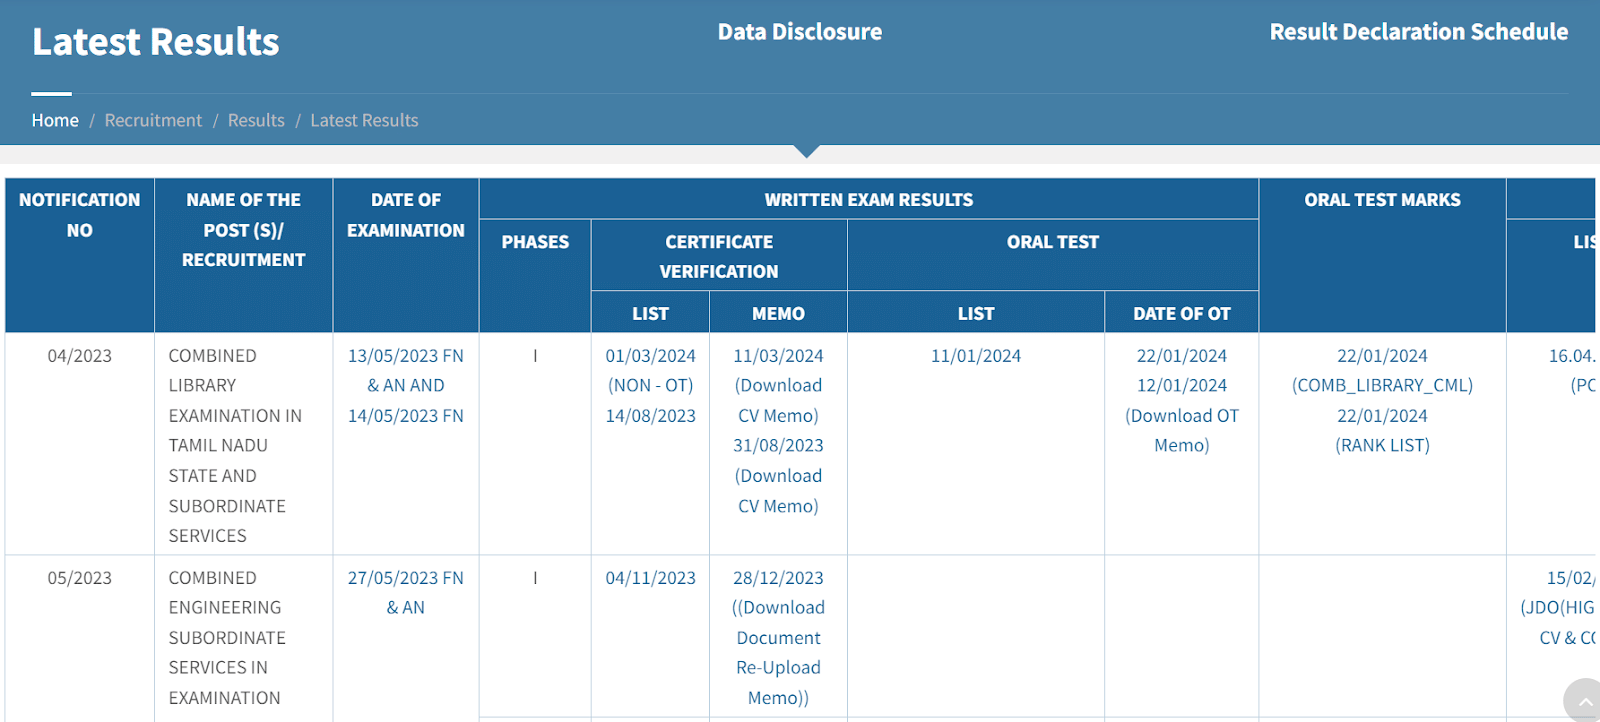This screenshot has height=722, width=1600.
Task: Click the LIST header under Certificate Verification
Action: (650, 314)
